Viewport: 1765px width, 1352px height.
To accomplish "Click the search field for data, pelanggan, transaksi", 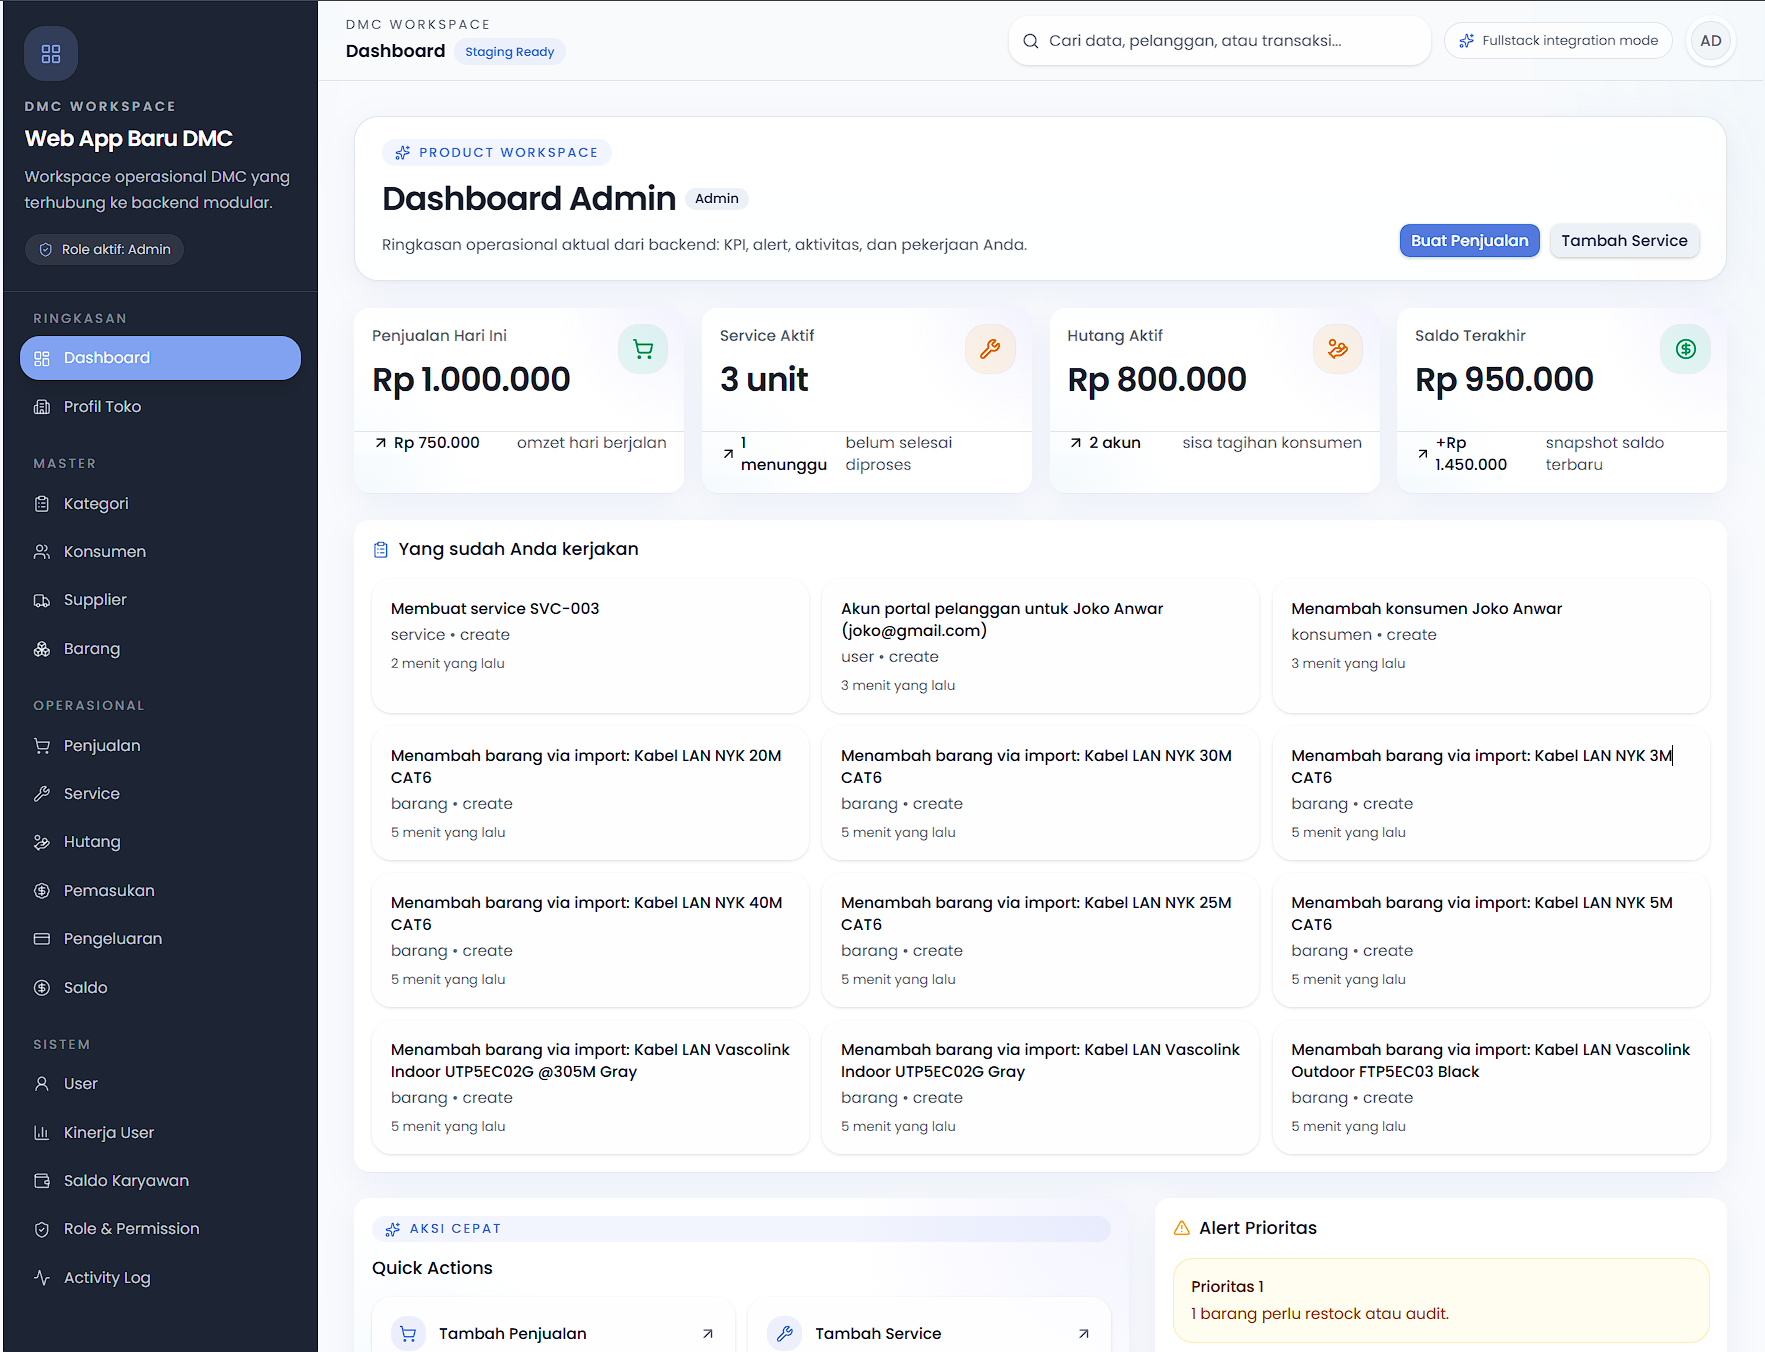I will coord(1219,41).
